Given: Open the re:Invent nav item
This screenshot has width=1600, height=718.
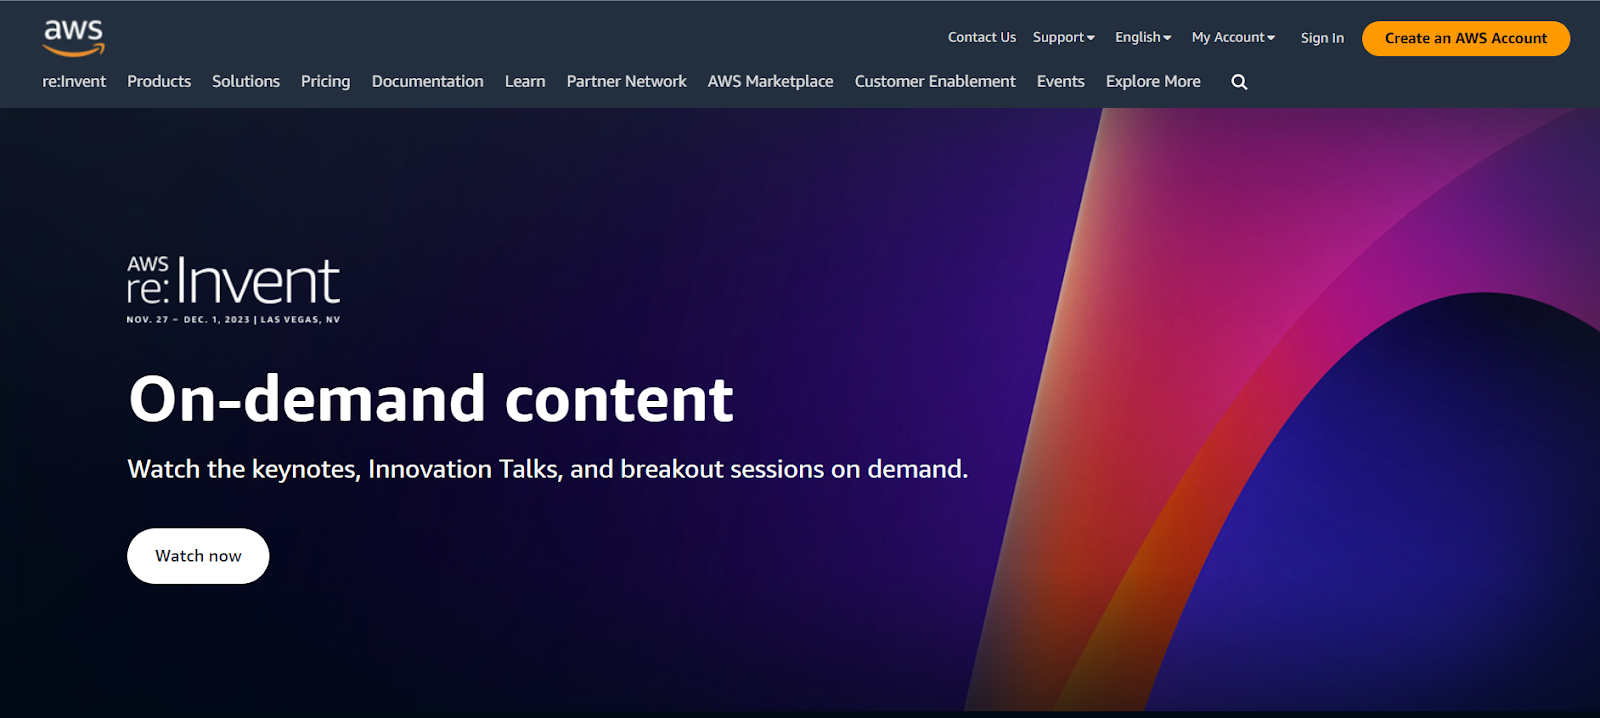Looking at the screenshot, I should coord(74,82).
